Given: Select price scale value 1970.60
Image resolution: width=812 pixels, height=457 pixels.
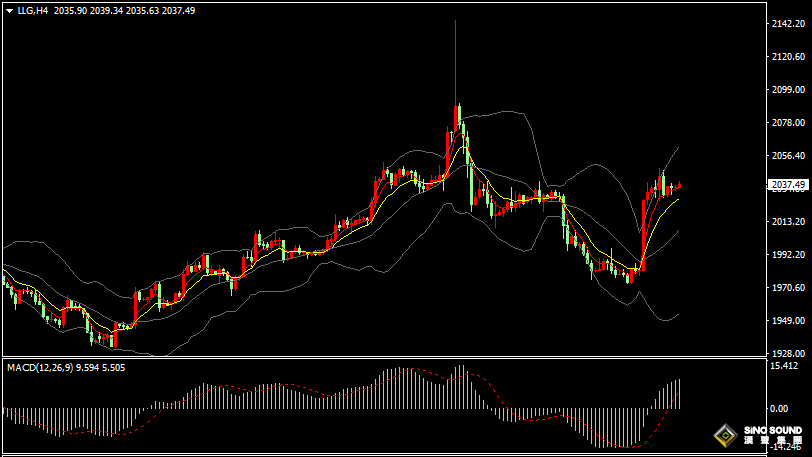Looking at the screenshot, I should tap(788, 288).
